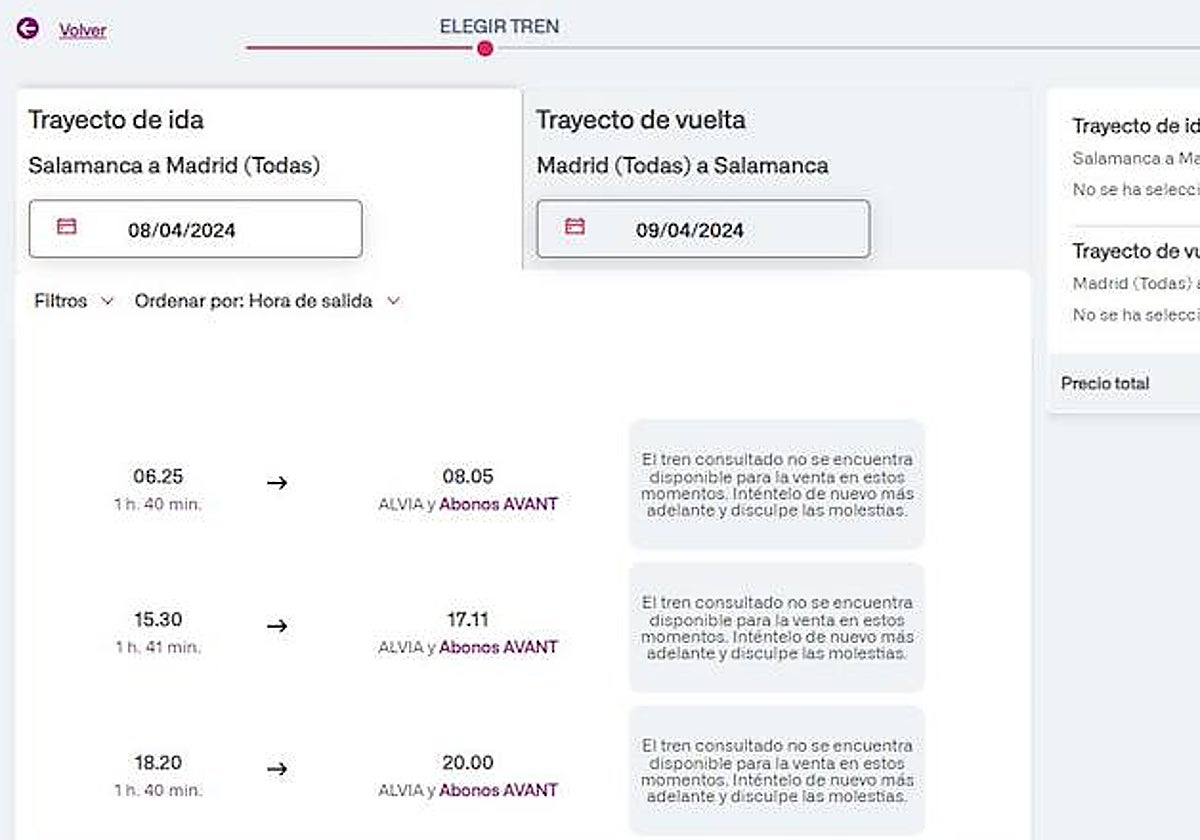
Task: Click the arrow icon on 15.30 train
Action: tap(277, 626)
